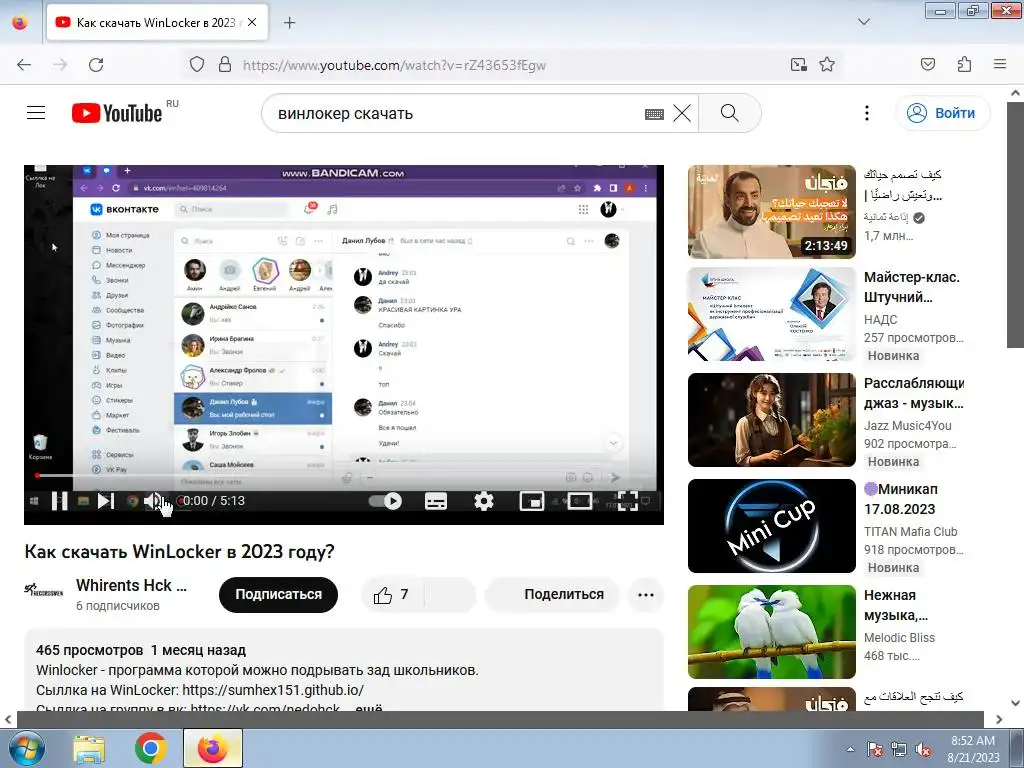Open TITAN Mafia Club channel name
The height and width of the screenshot is (768, 1024).
coord(910,532)
